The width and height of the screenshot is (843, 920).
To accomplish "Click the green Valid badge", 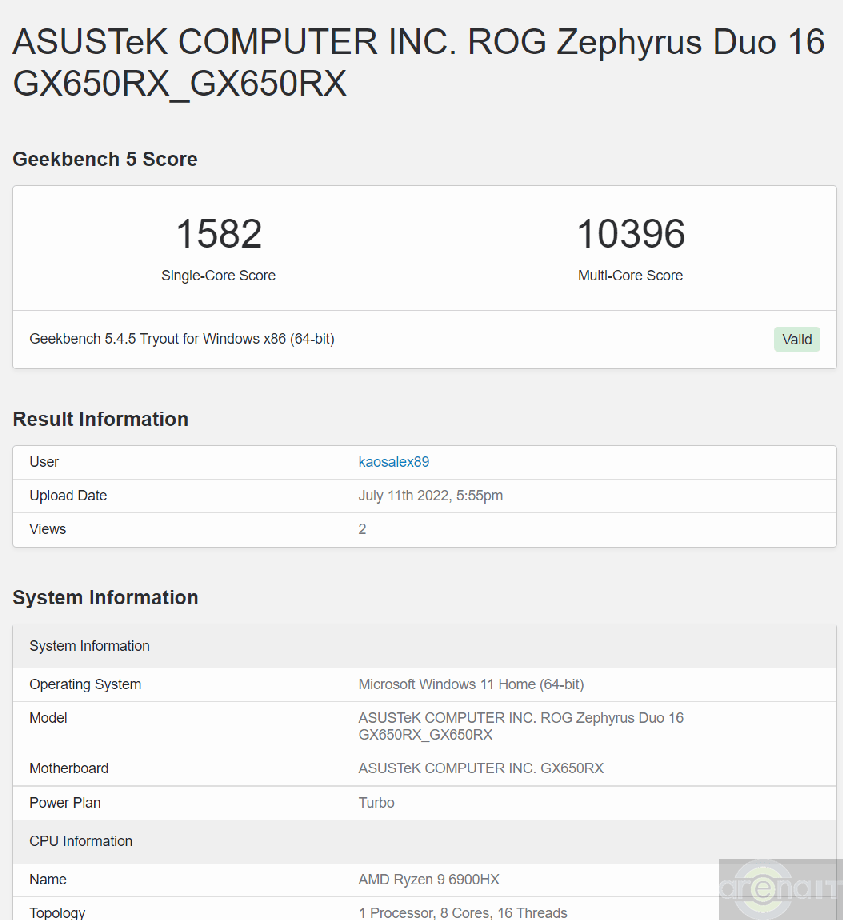I will [x=796, y=339].
